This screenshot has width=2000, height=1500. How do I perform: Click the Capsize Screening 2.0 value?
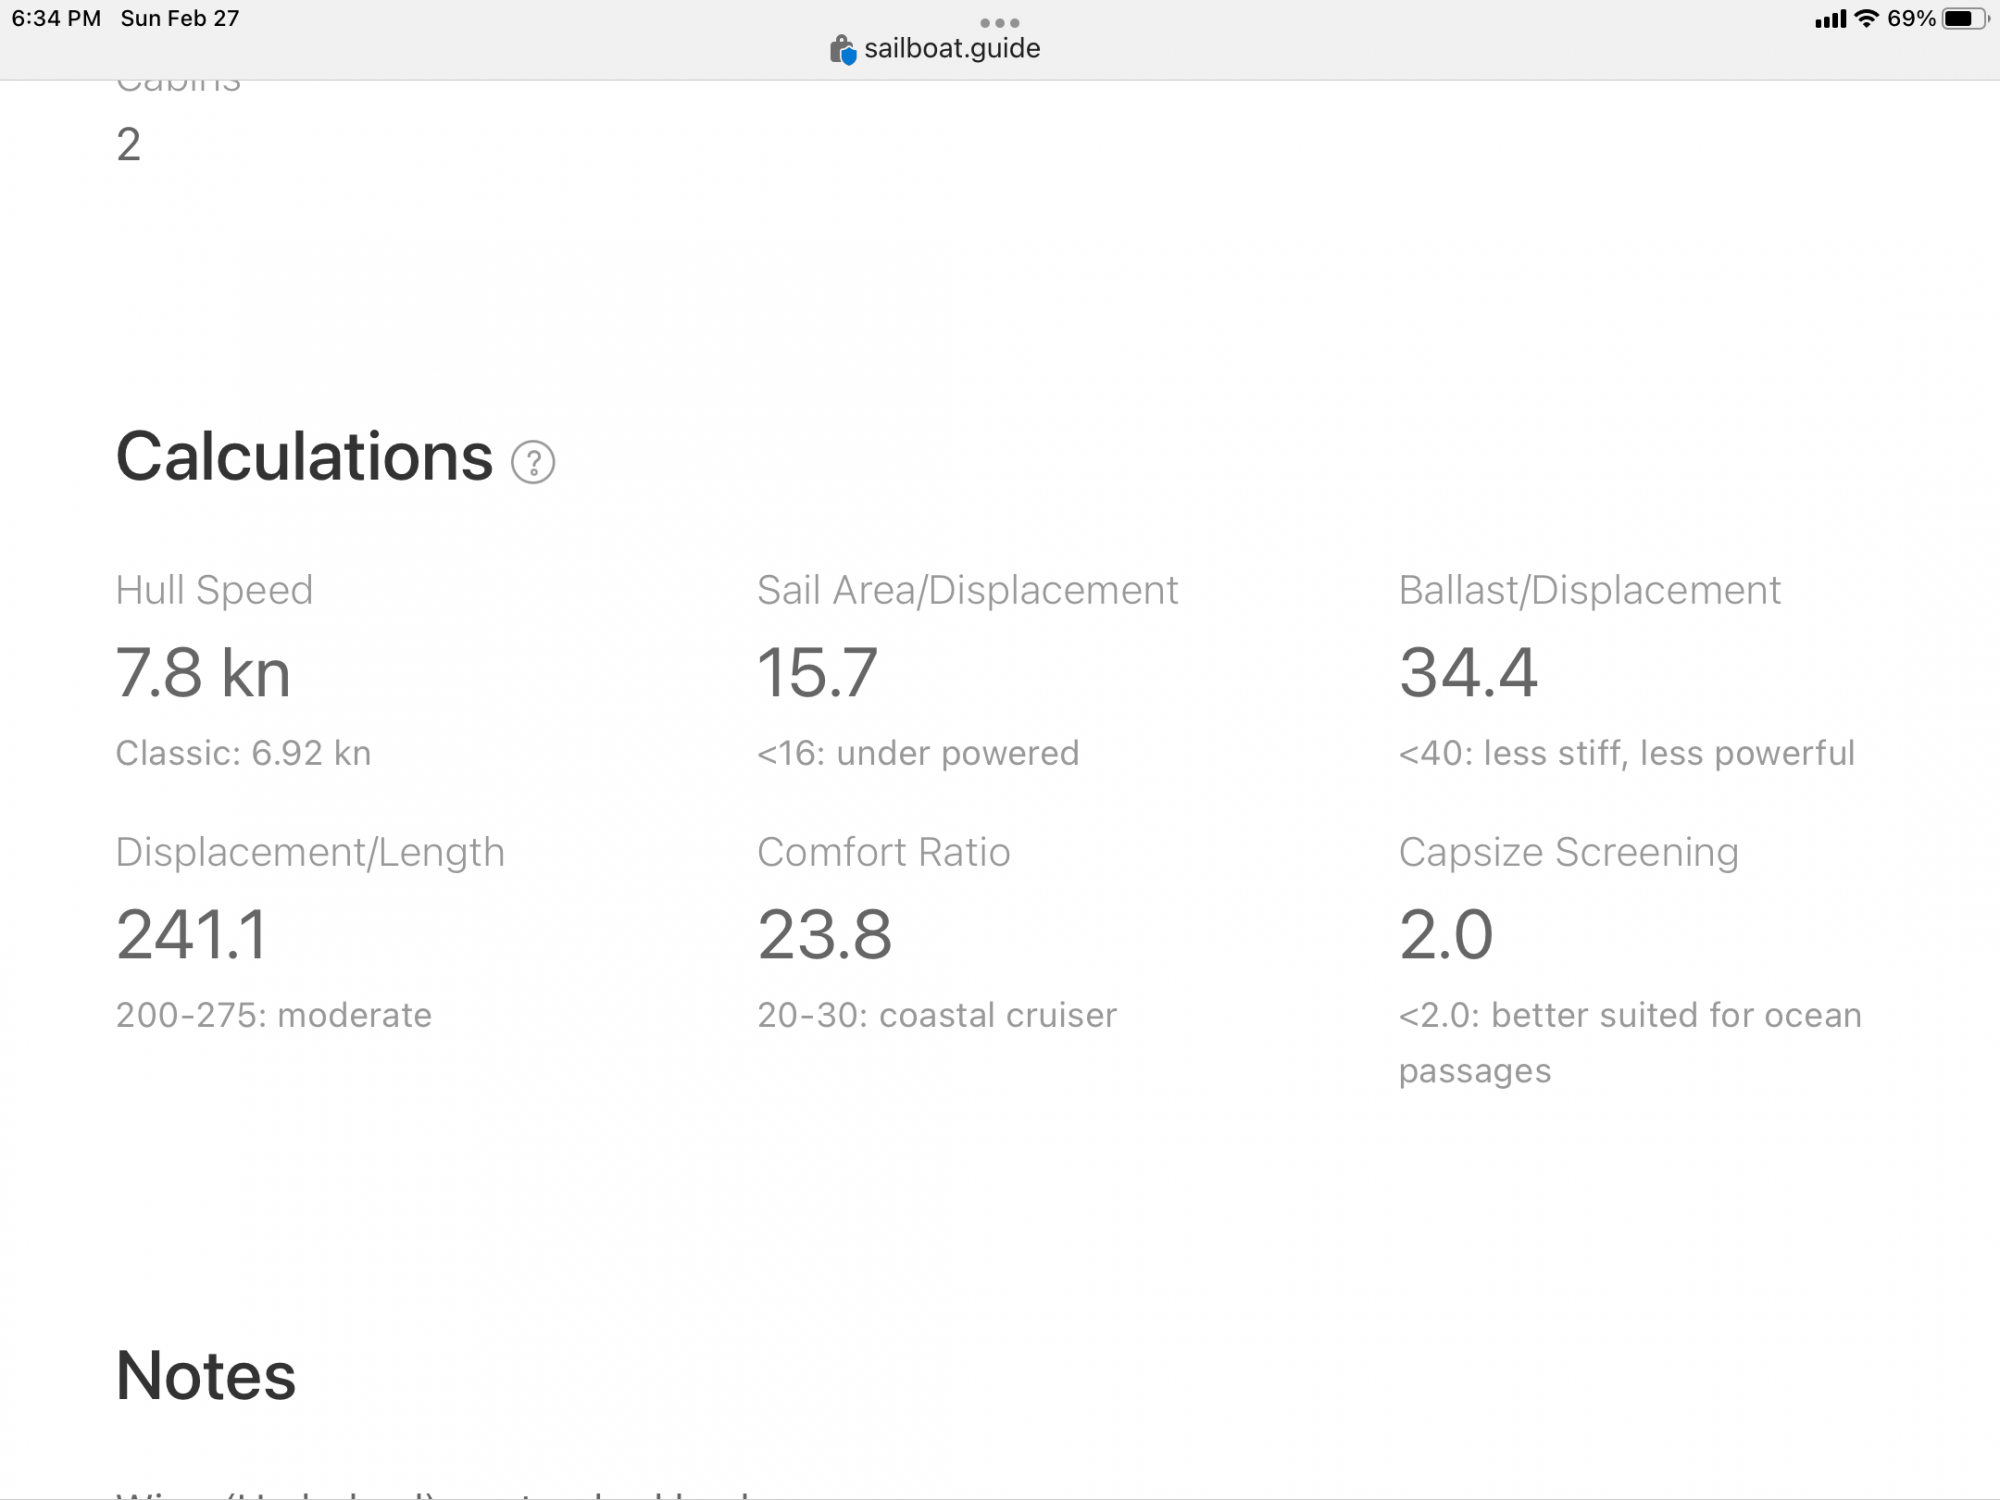1446,935
